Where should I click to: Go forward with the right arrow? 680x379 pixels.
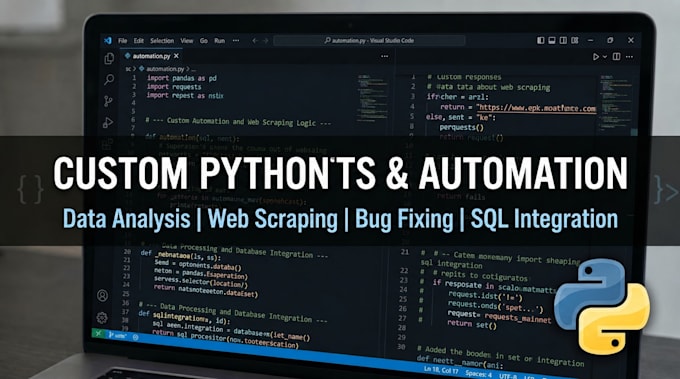tap(265, 40)
